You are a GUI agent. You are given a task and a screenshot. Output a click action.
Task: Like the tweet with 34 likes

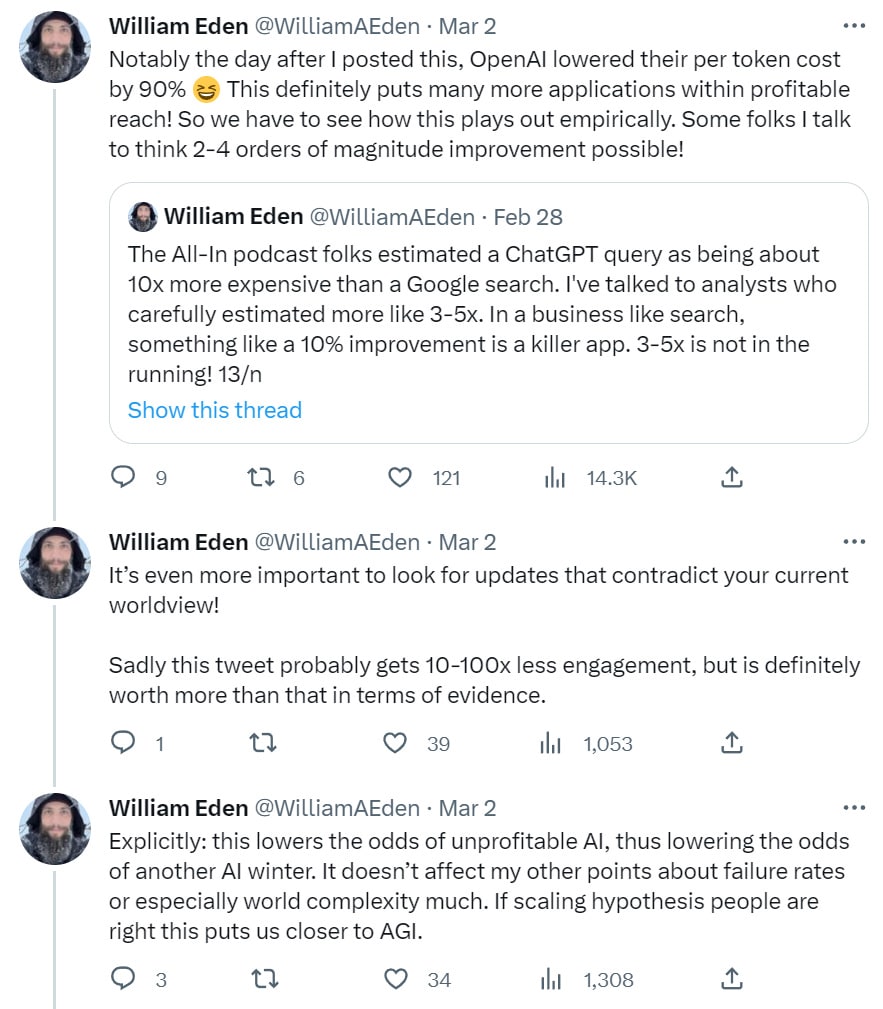click(396, 979)
